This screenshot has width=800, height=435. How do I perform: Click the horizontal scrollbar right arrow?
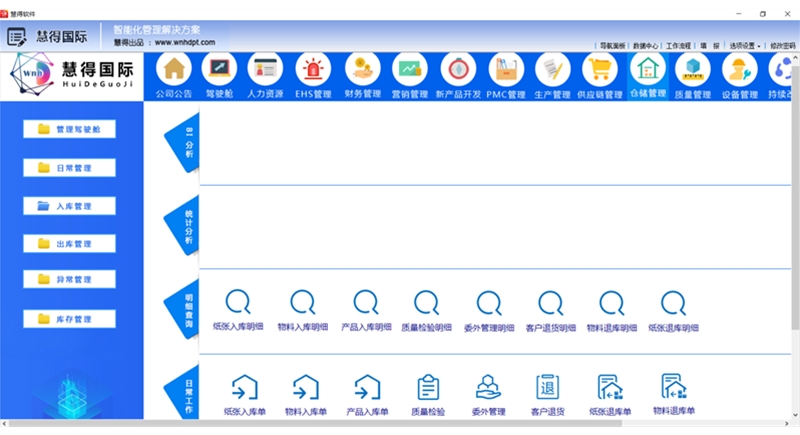click(787, 424)
